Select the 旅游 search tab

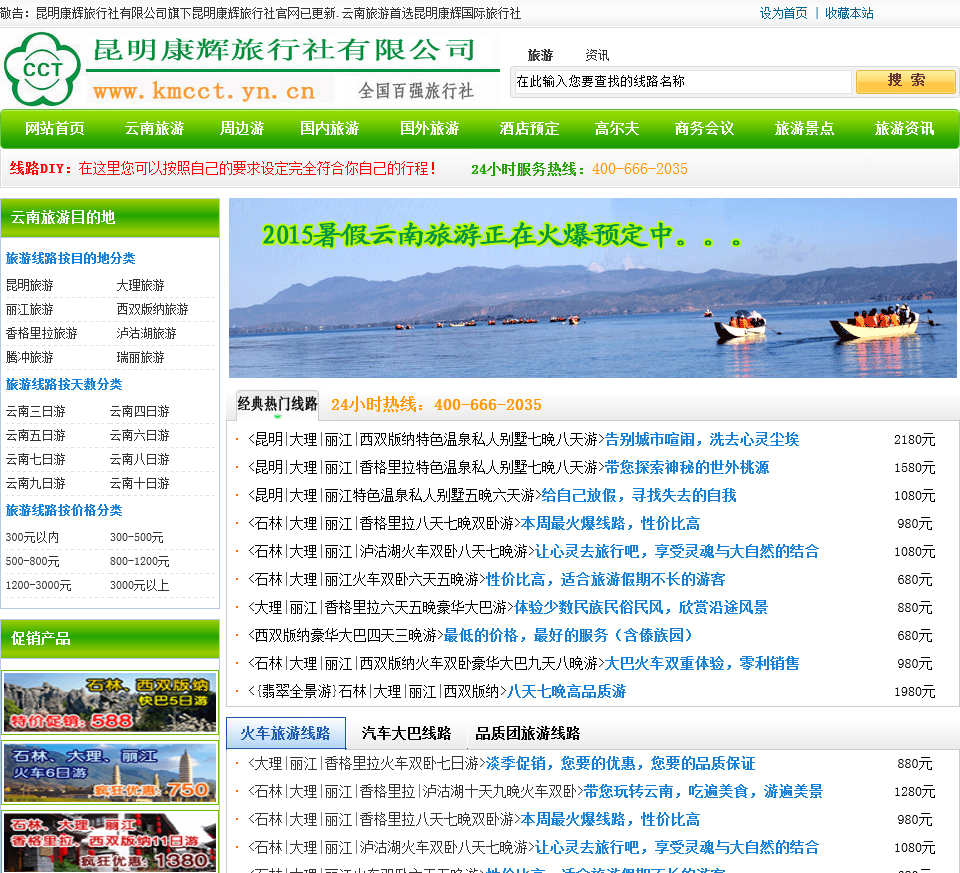pos(540,56)
